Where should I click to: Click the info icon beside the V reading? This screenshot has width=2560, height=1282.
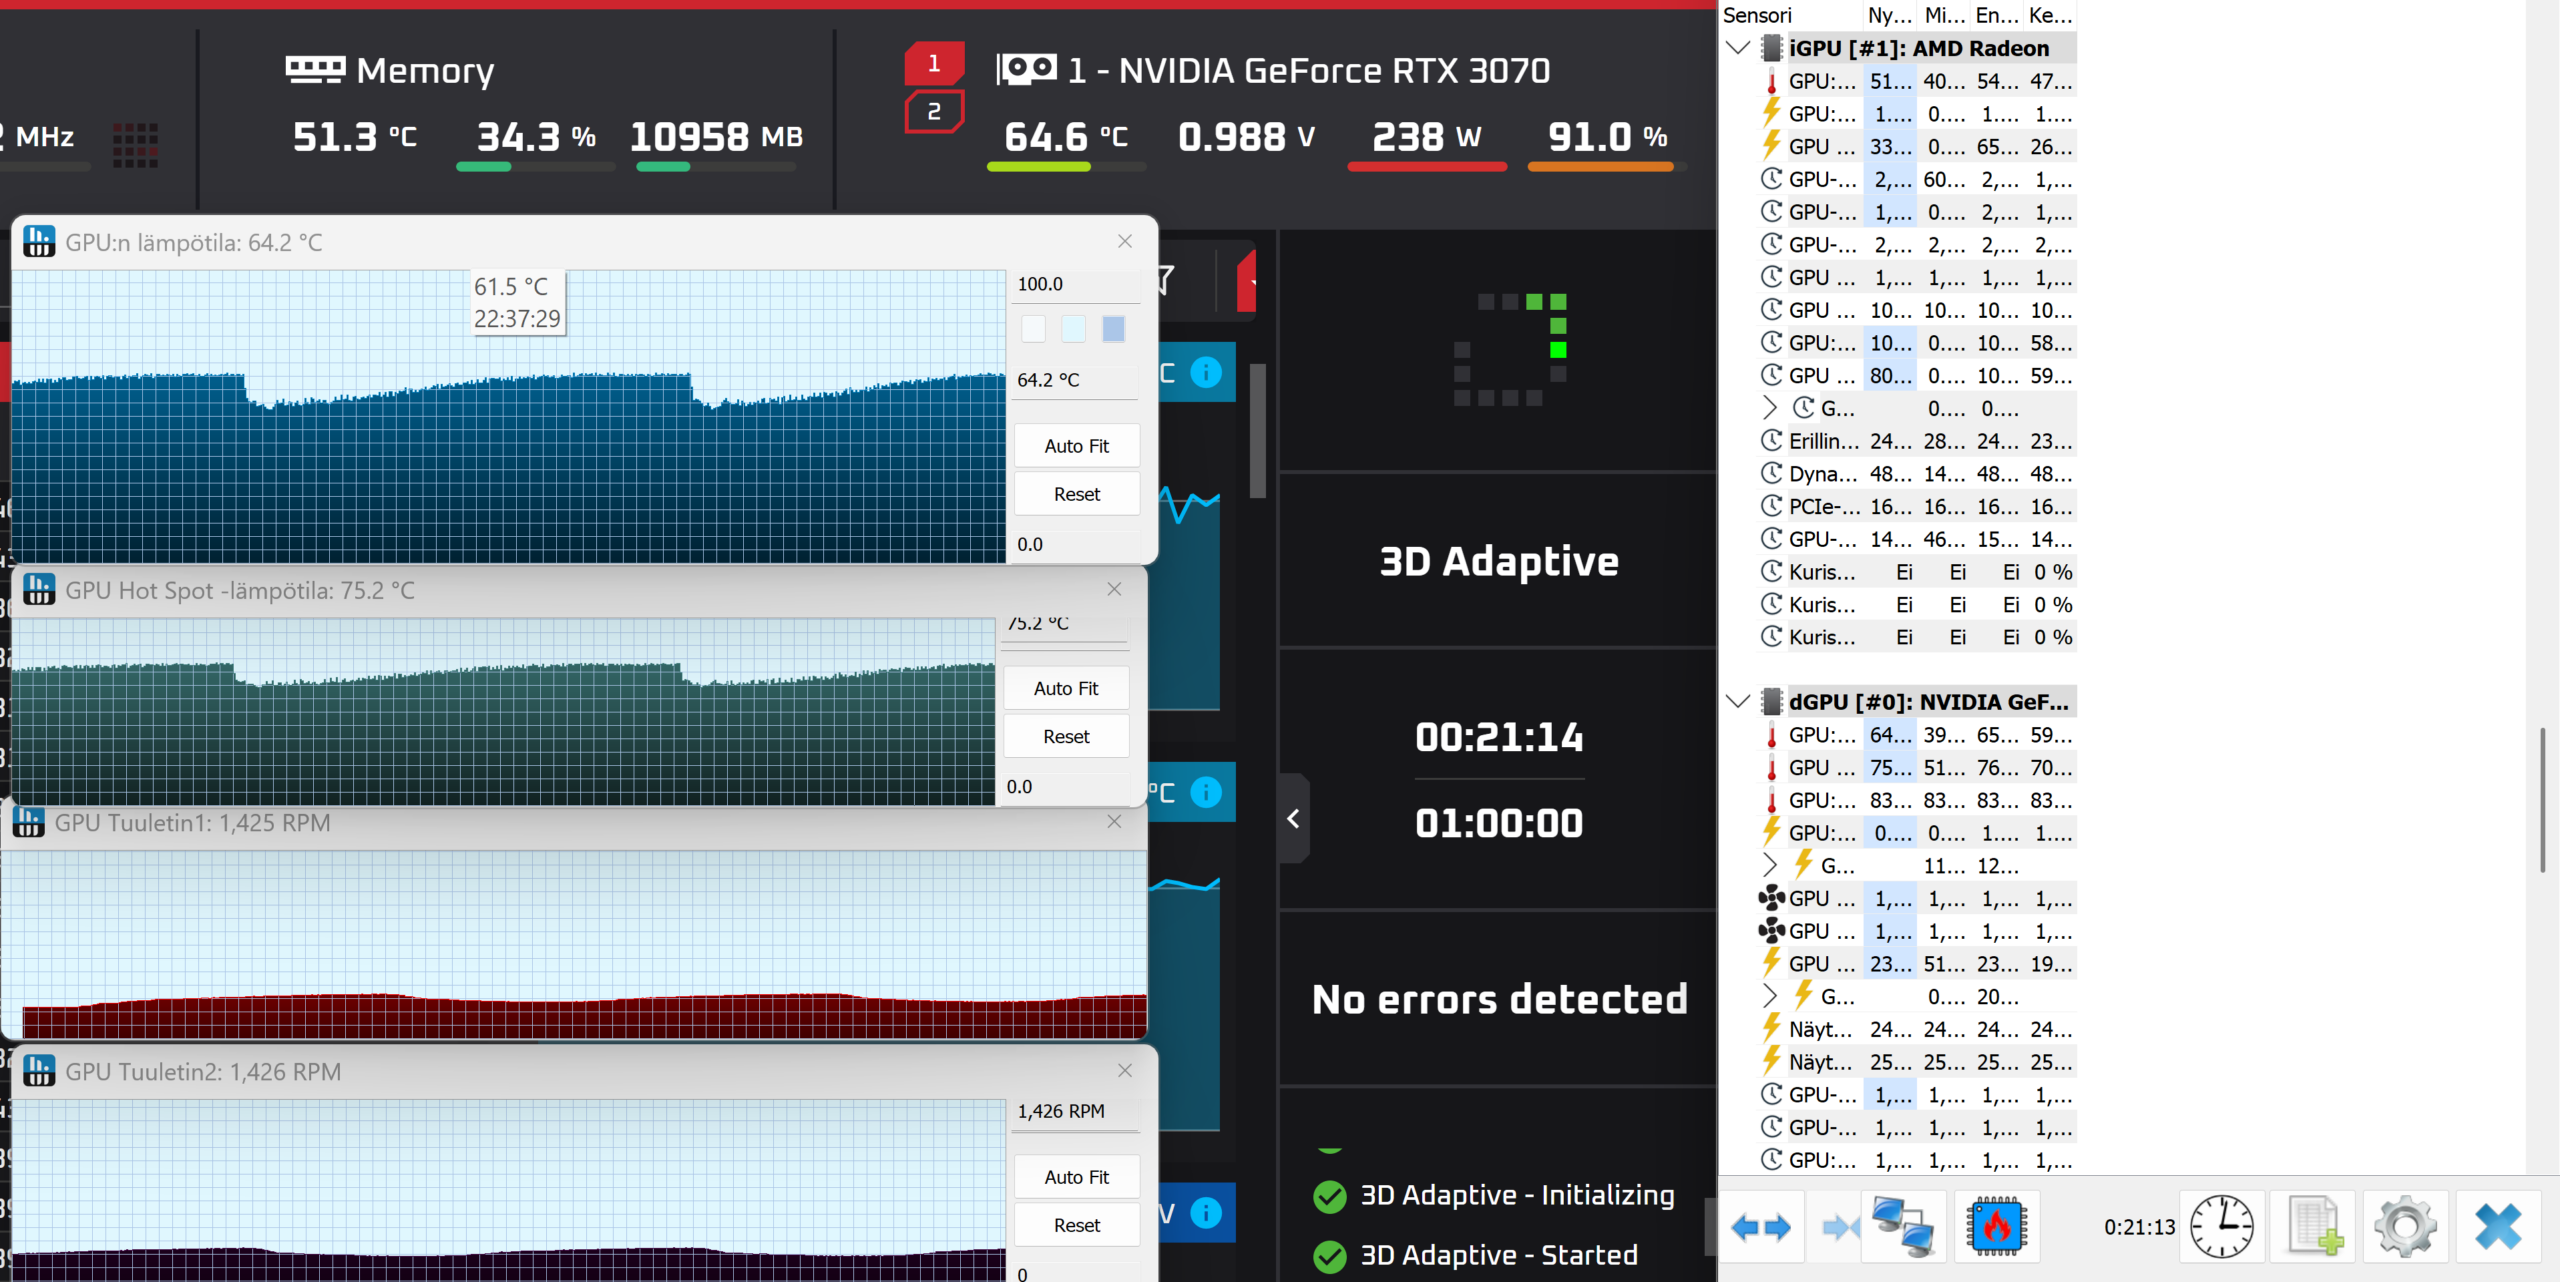tap(1206, 1213)
